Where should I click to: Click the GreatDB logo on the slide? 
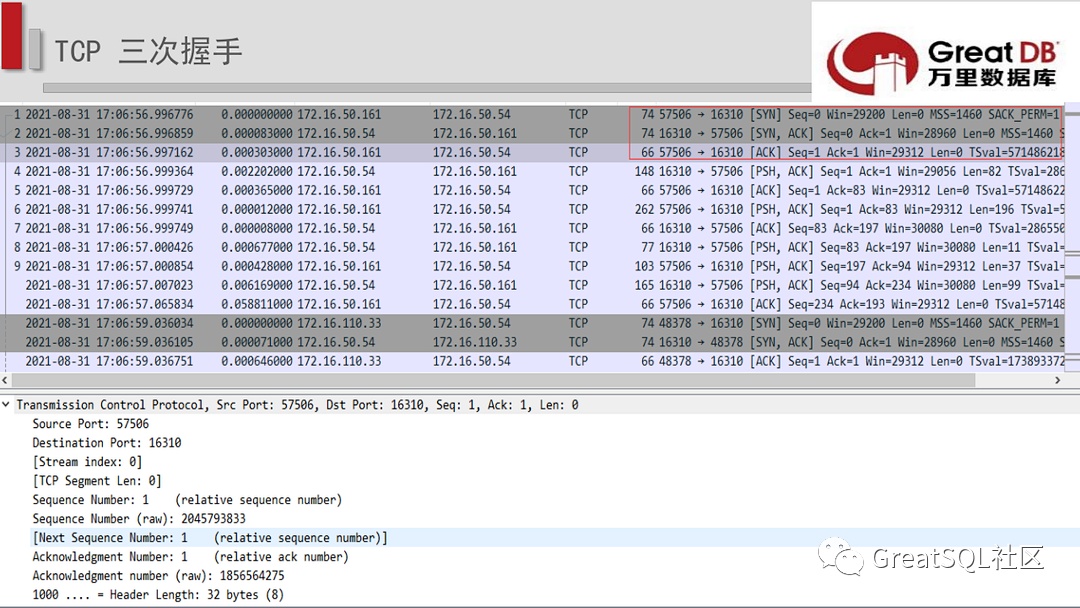coord(942,61)
